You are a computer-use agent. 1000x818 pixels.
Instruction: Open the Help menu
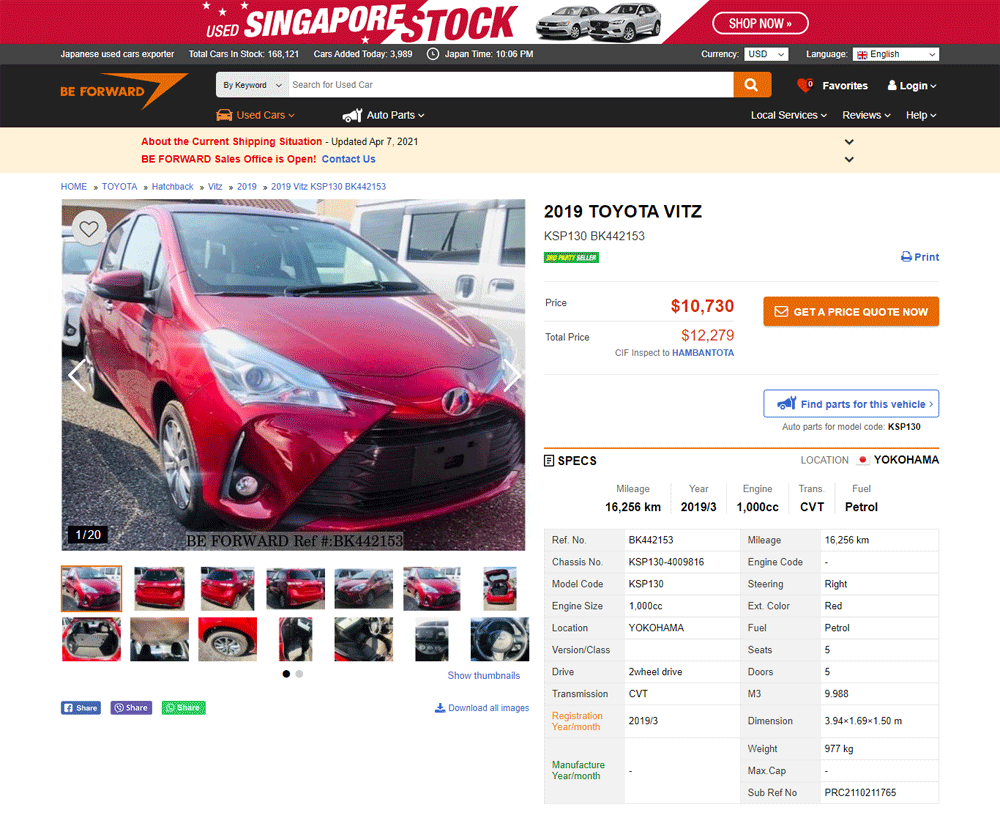coord(921,115)
